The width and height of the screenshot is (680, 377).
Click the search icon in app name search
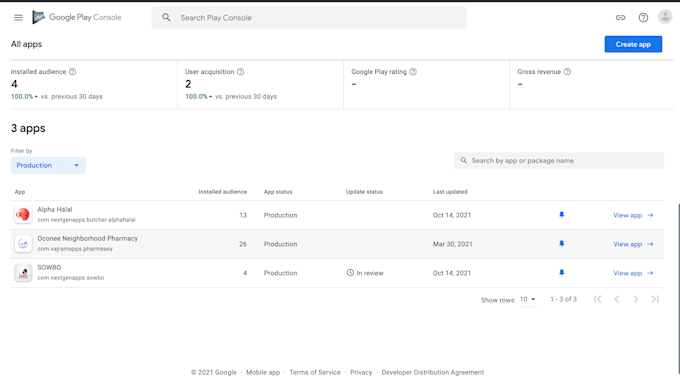tap(464, 160)
